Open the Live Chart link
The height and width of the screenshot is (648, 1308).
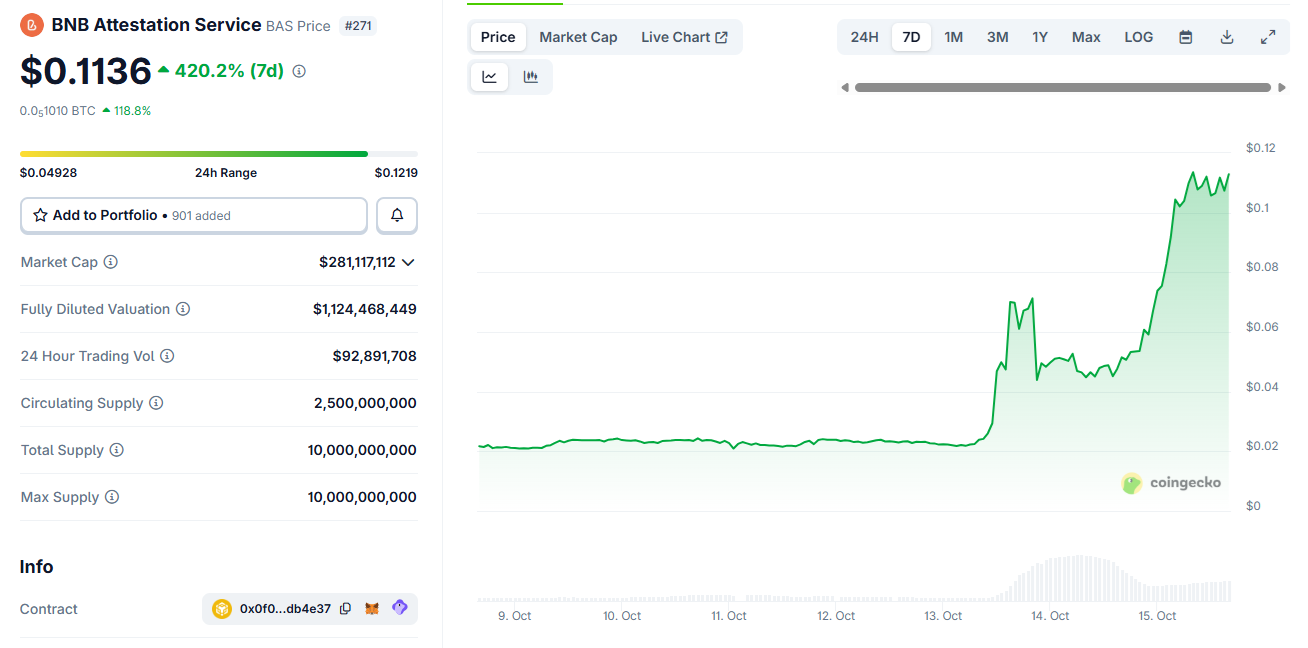click(x=684, y=37)
